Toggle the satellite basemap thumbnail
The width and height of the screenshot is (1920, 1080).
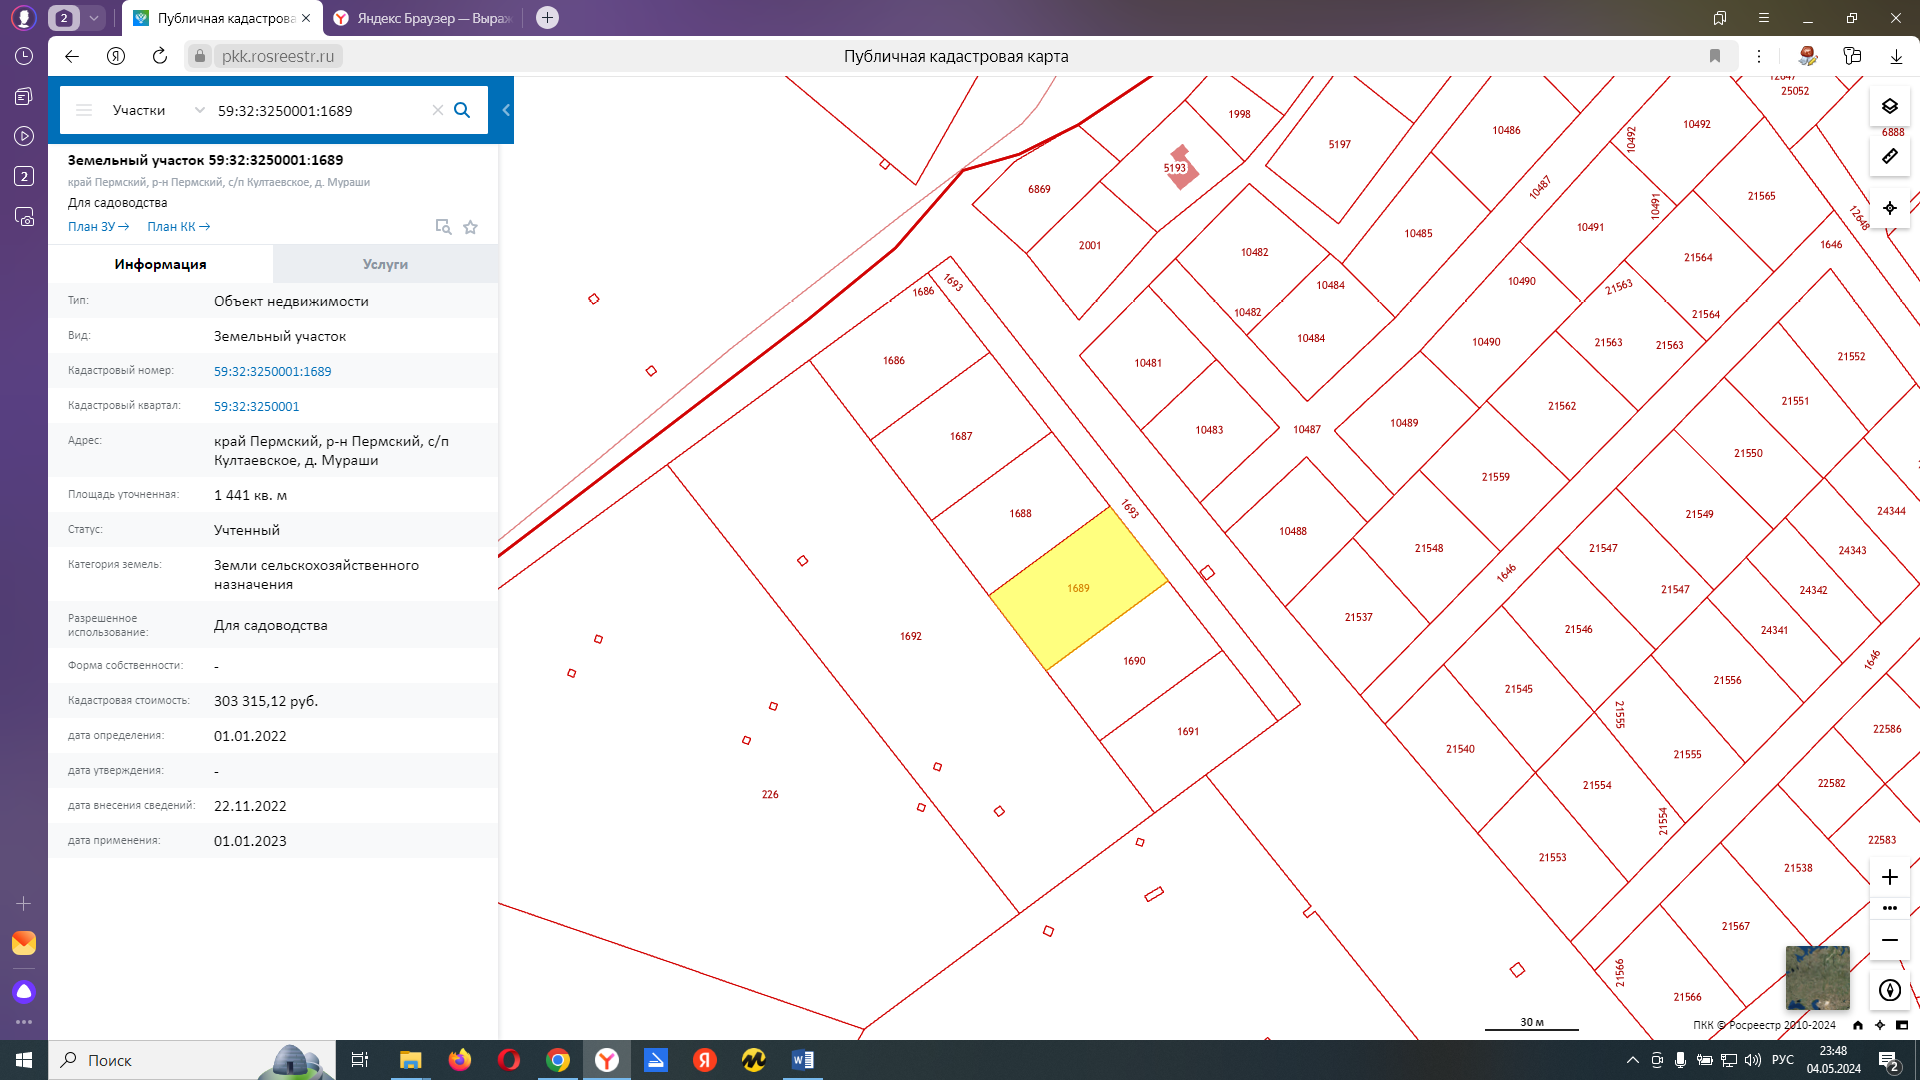click(1817, 977)
